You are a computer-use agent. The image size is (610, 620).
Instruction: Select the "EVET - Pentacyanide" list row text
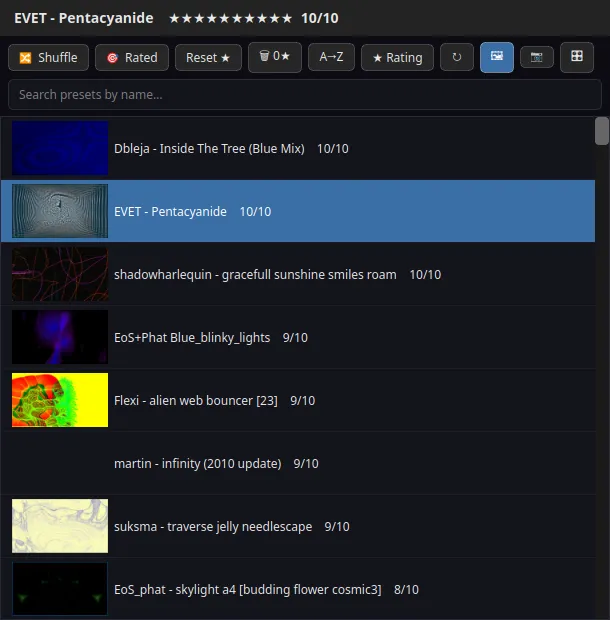click(170, 212)
